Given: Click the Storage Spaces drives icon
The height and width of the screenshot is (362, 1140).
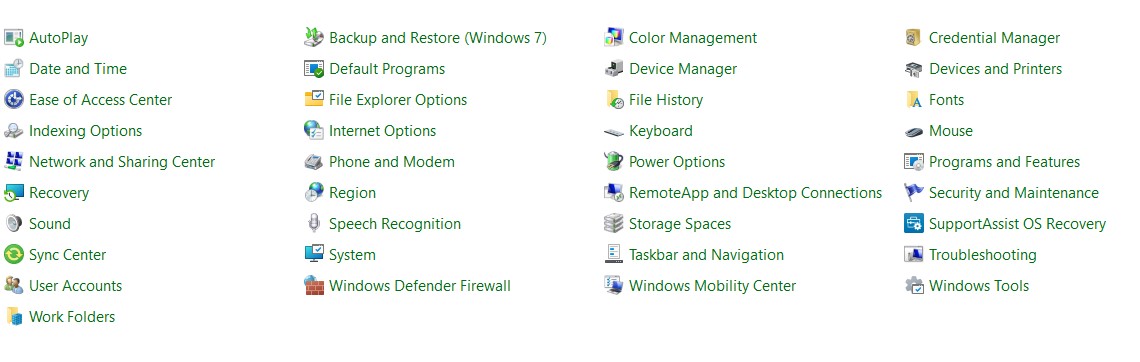Looking at the screenshot, I should click(614, 224).
